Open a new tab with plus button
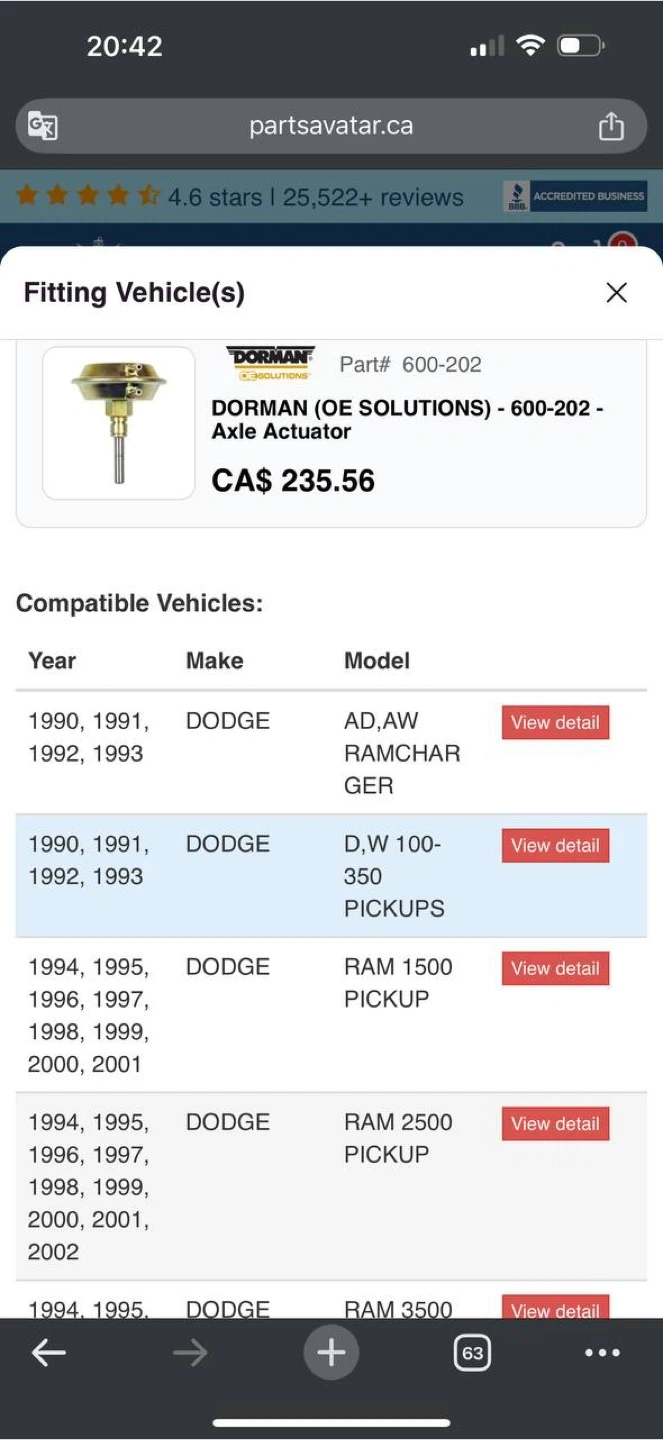 pos(331,1353)
